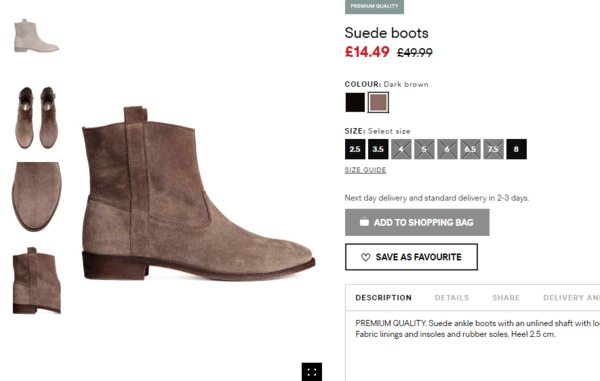Choose size 2.5
The height and width of the screenshot is (381, 600).
click(355, 149)
